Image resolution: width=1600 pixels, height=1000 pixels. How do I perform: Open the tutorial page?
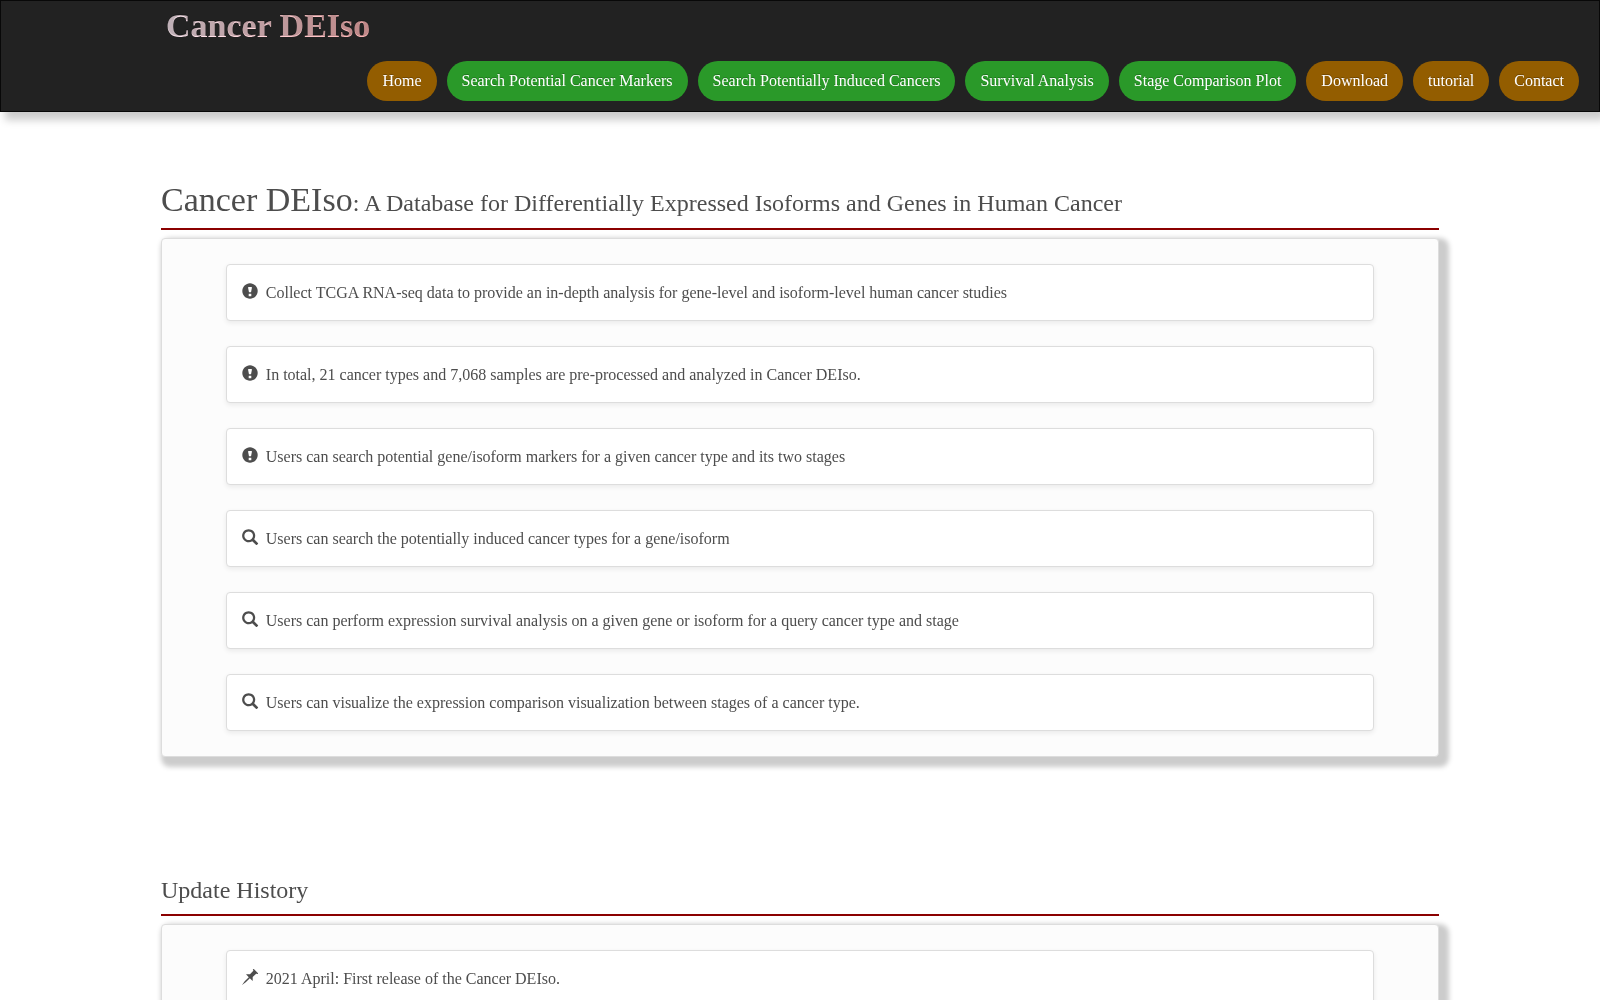click(x=1451, y=81)
